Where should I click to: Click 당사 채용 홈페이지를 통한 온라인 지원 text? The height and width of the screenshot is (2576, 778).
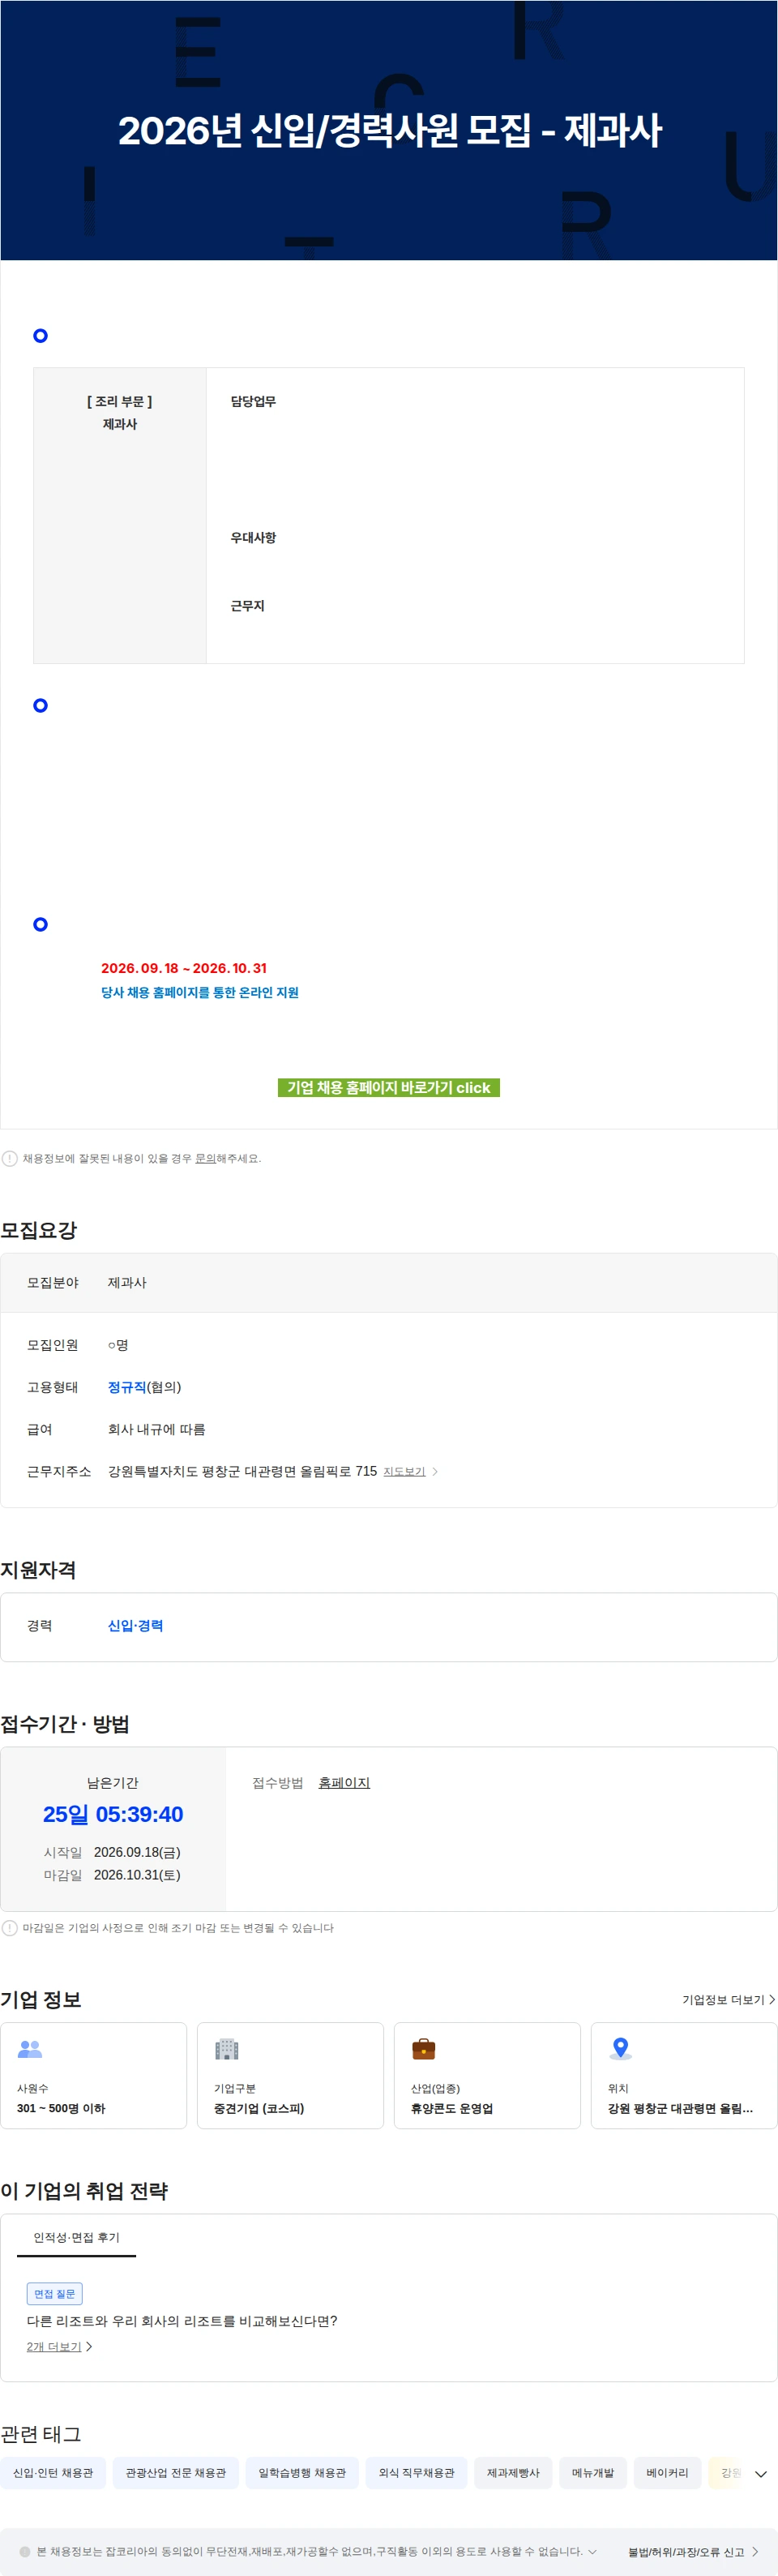click(x=200, y=992)
